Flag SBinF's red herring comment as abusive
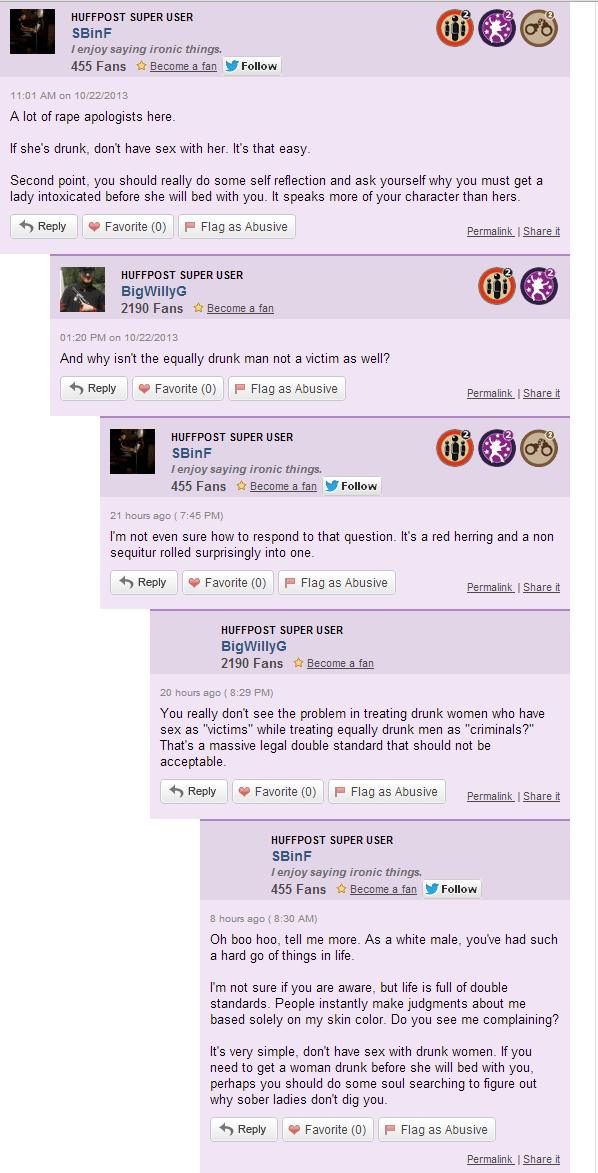598x1173 pixels. 337,583
